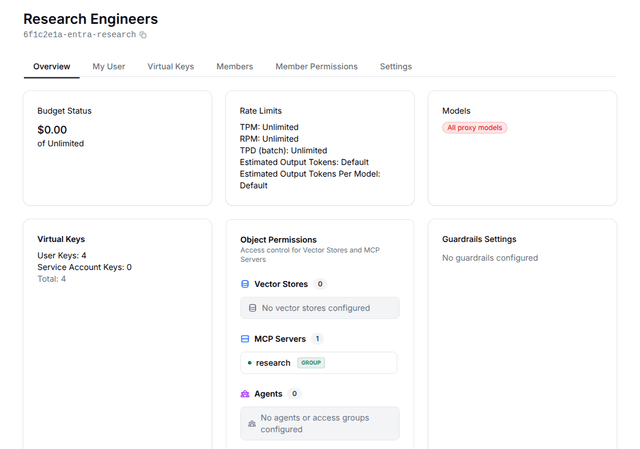This screenshot has width=640, height=449.
Task: Click the team ID text 6f1c2e1a-entra-research
Action: pos(80,35)
